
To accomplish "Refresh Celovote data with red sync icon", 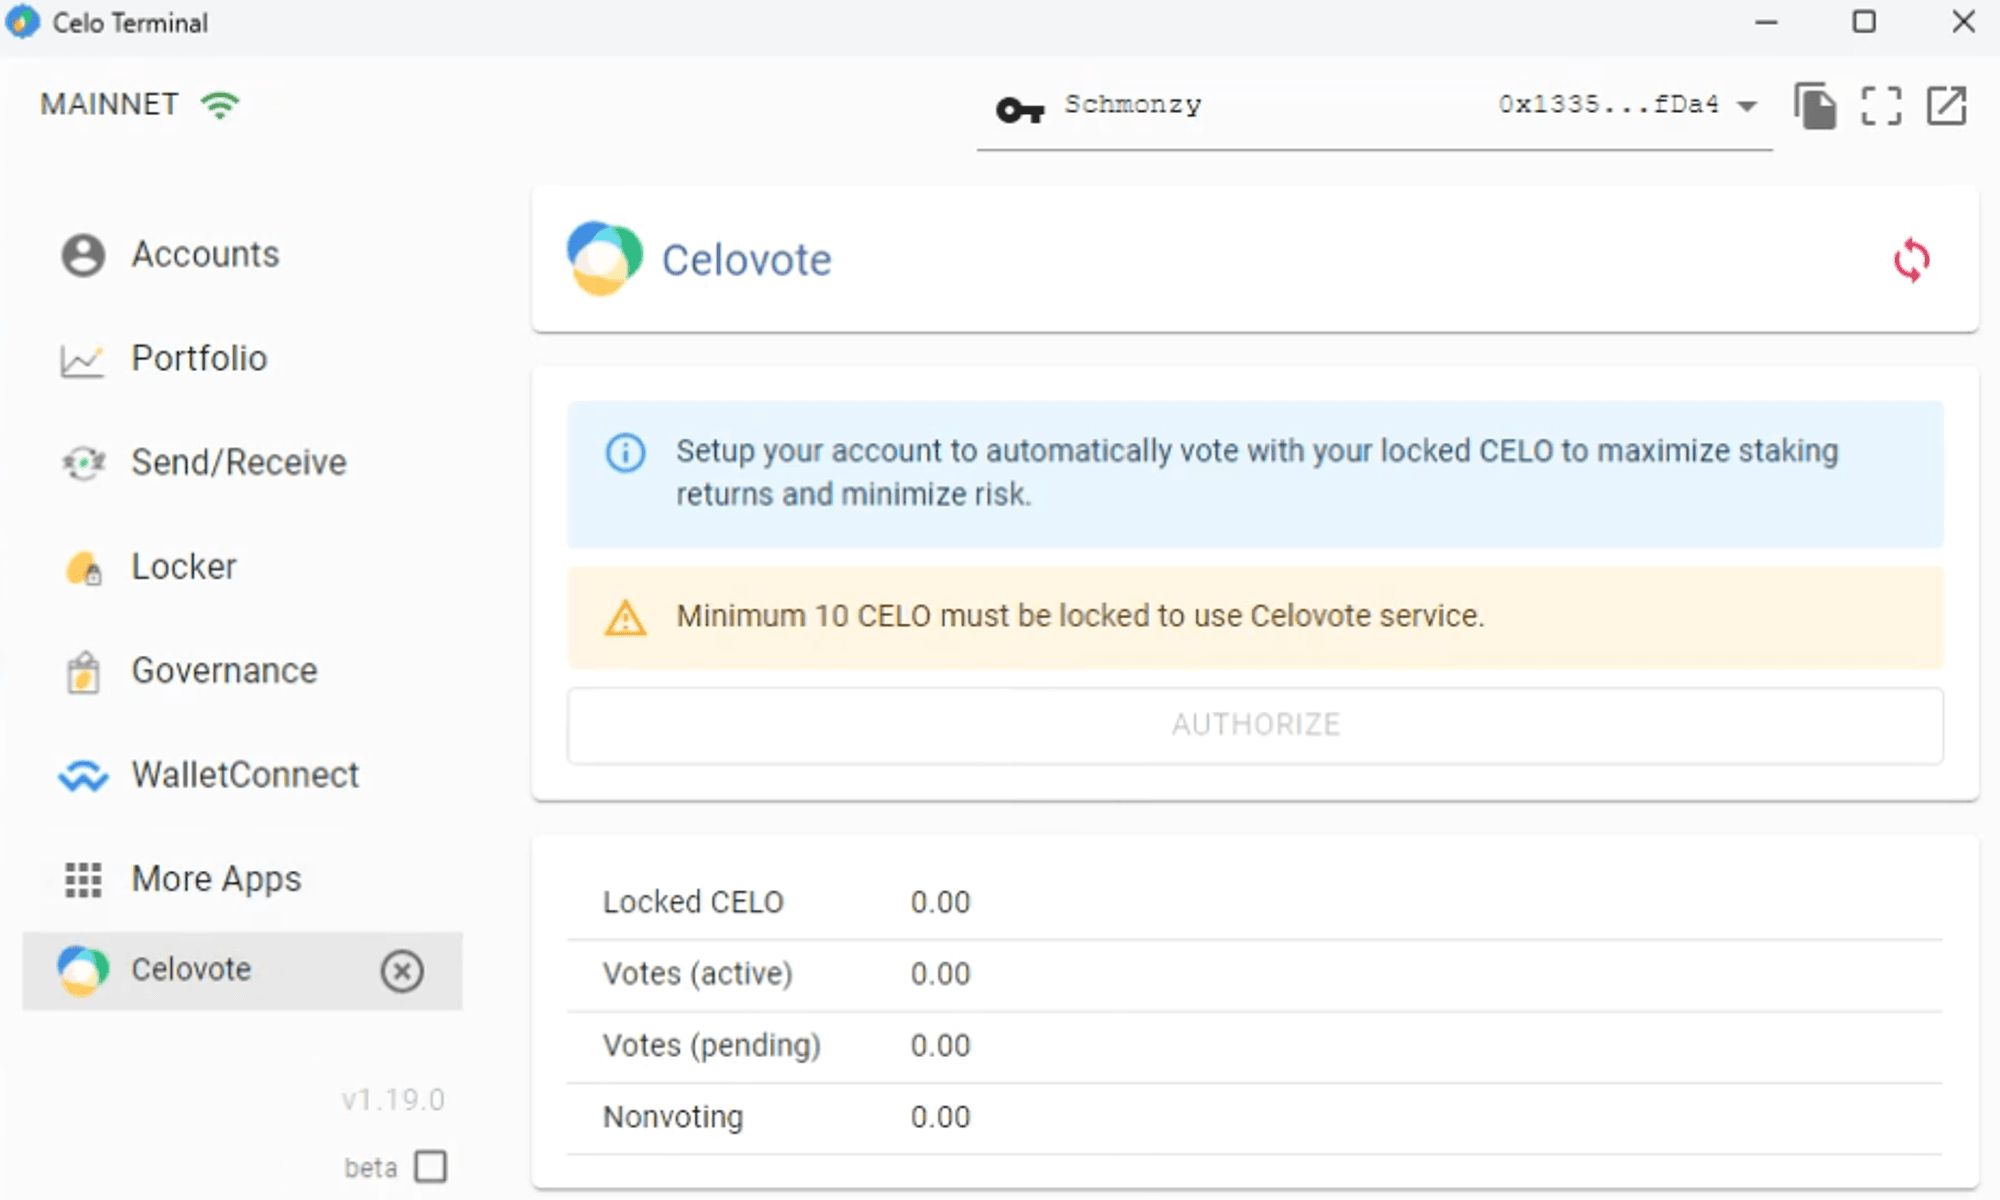I will coord(1912,260).
